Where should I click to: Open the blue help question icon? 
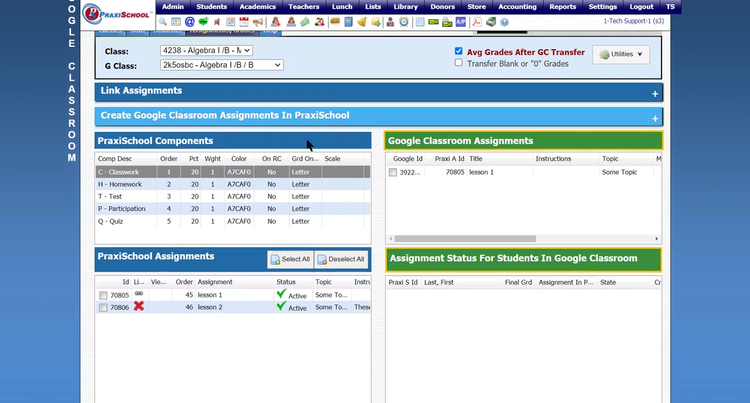coord(504,22)
